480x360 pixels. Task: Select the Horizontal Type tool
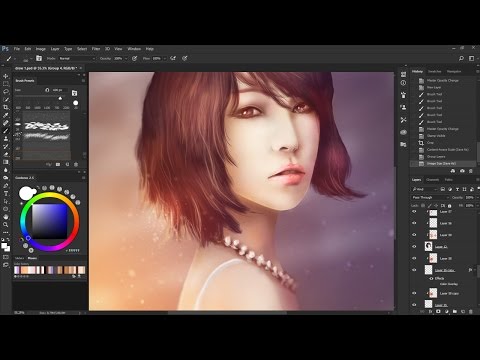[6, 194]
